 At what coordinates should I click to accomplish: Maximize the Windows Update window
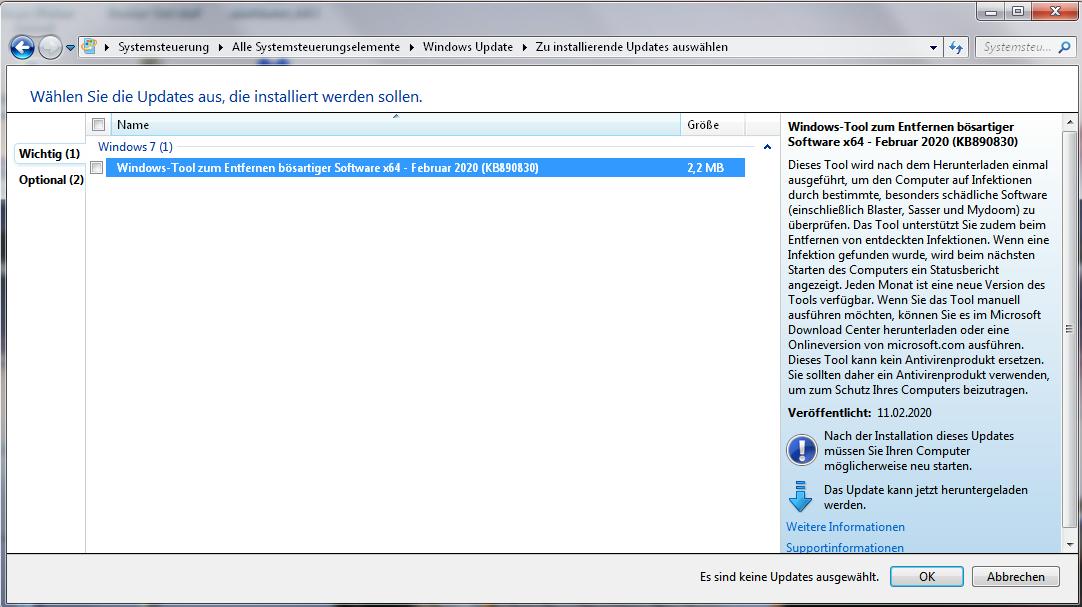pyautogui.click(x=1019, y=11)
